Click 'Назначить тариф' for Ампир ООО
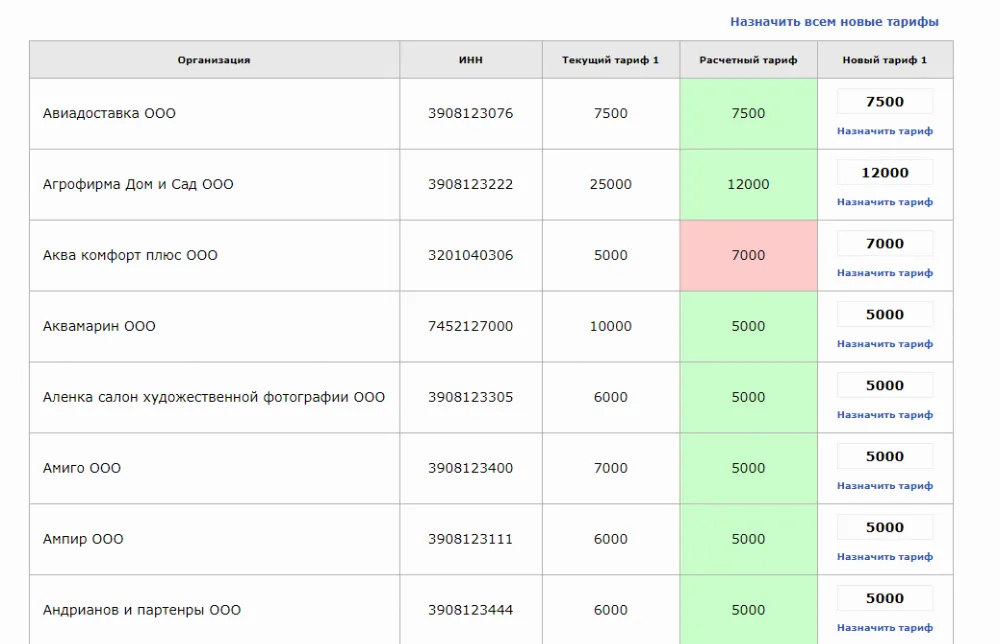The image size is (1000, 644). click(884, 557)
